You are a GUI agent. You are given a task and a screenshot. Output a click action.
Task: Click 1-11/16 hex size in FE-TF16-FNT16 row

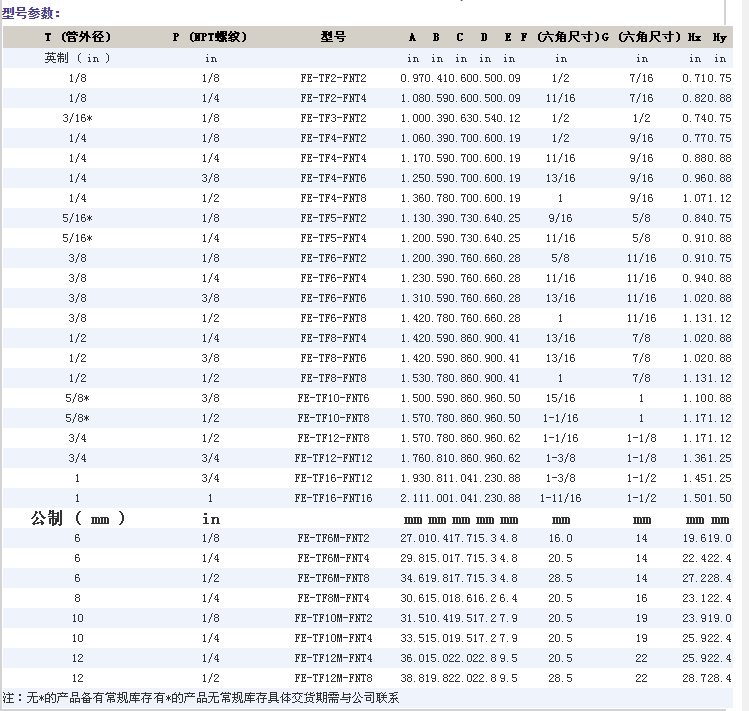(560, 499)
